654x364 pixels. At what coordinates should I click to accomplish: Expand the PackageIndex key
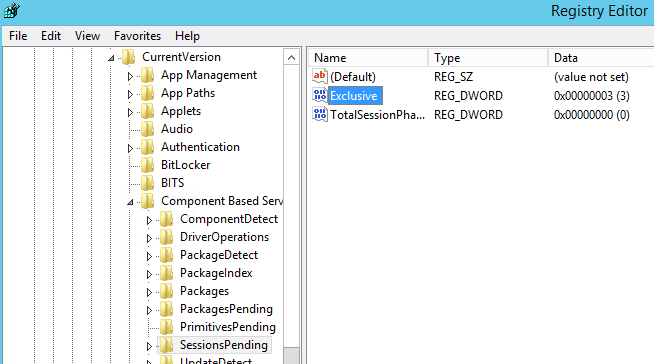pos(149,274)
